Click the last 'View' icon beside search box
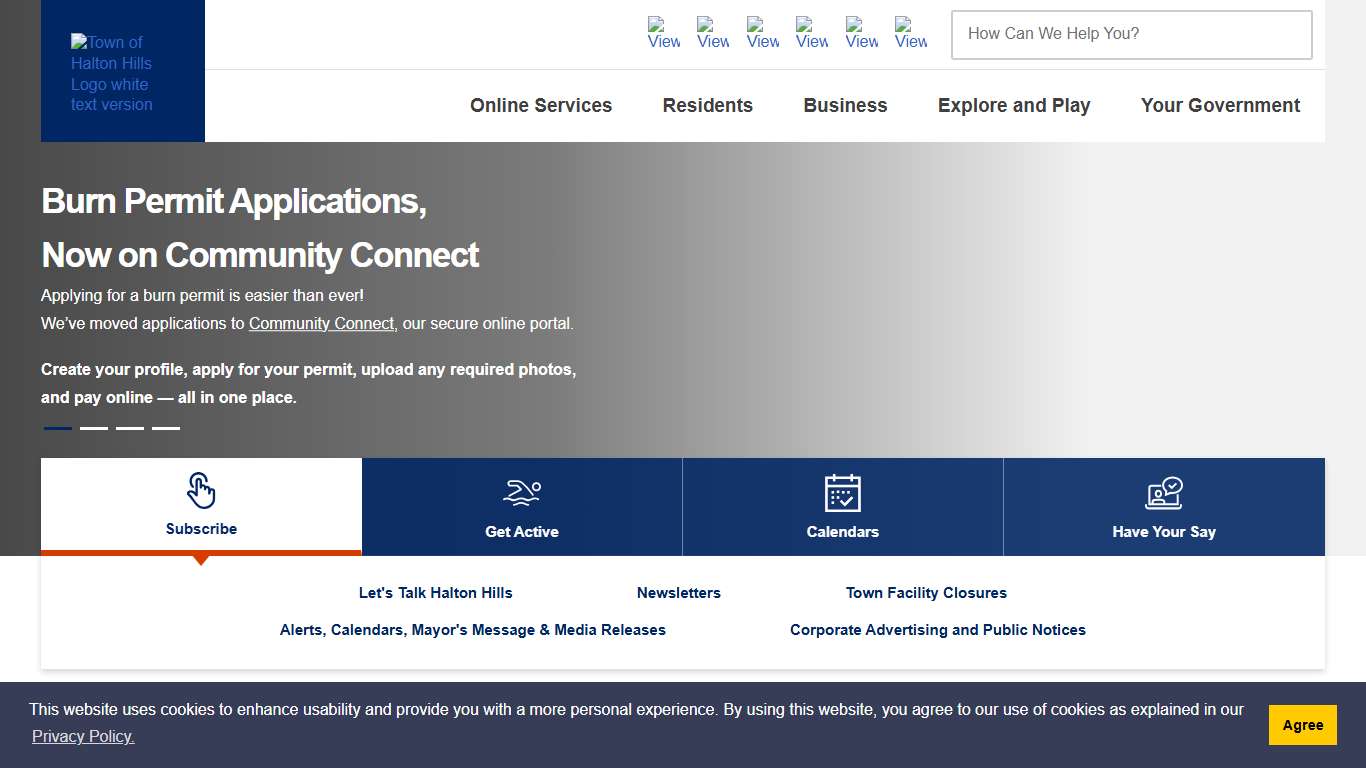Viewport: 1366px width, 768px height. coord(911,33)
